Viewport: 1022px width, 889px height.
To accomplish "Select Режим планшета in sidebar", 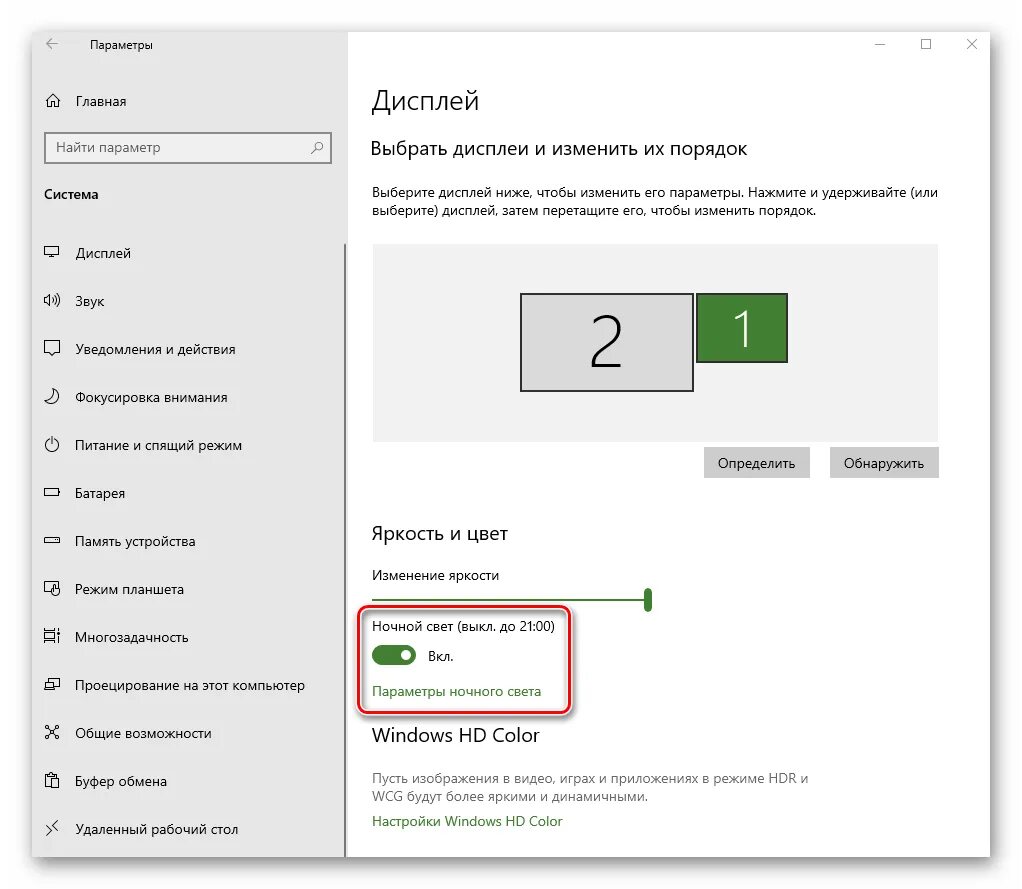I will (129, 589).
